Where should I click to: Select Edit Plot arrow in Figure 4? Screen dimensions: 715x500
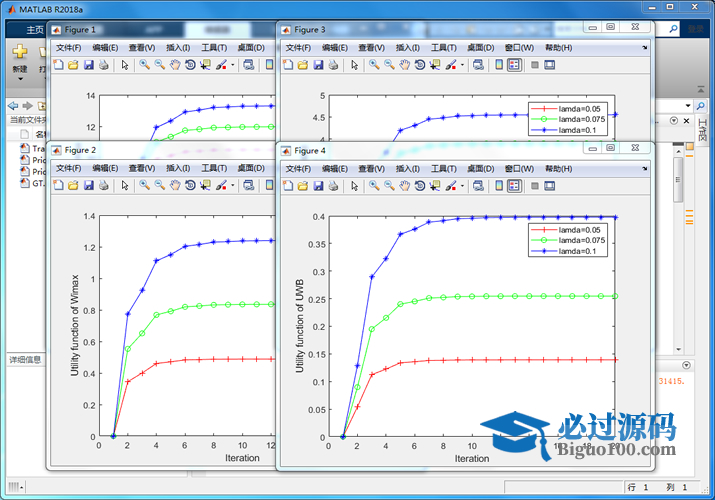pyautogui.click(x=355, y=186)
